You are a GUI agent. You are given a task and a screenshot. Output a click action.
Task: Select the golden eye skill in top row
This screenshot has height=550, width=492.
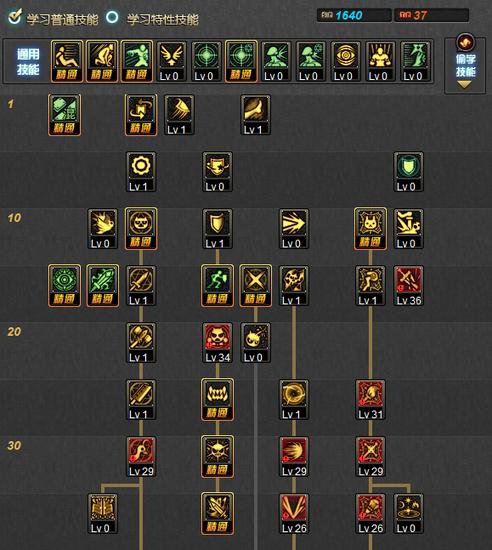pyautogui.click(x=345, y=61)
